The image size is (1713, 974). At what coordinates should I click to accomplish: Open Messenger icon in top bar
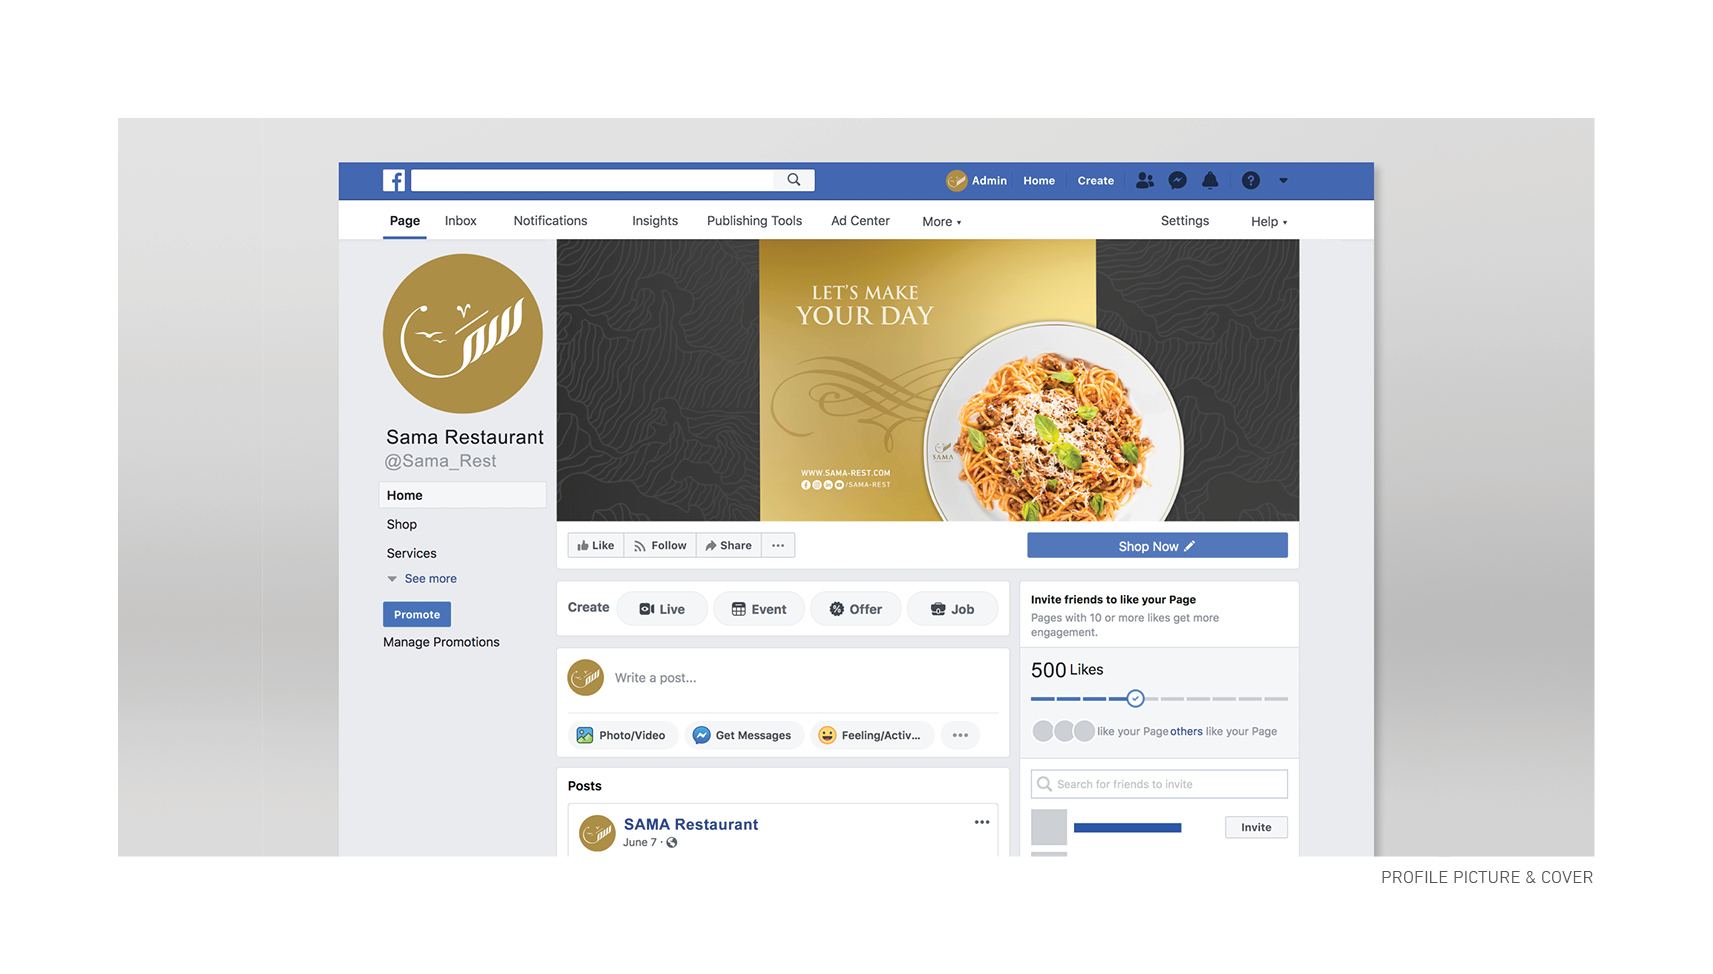point(1178,180)
